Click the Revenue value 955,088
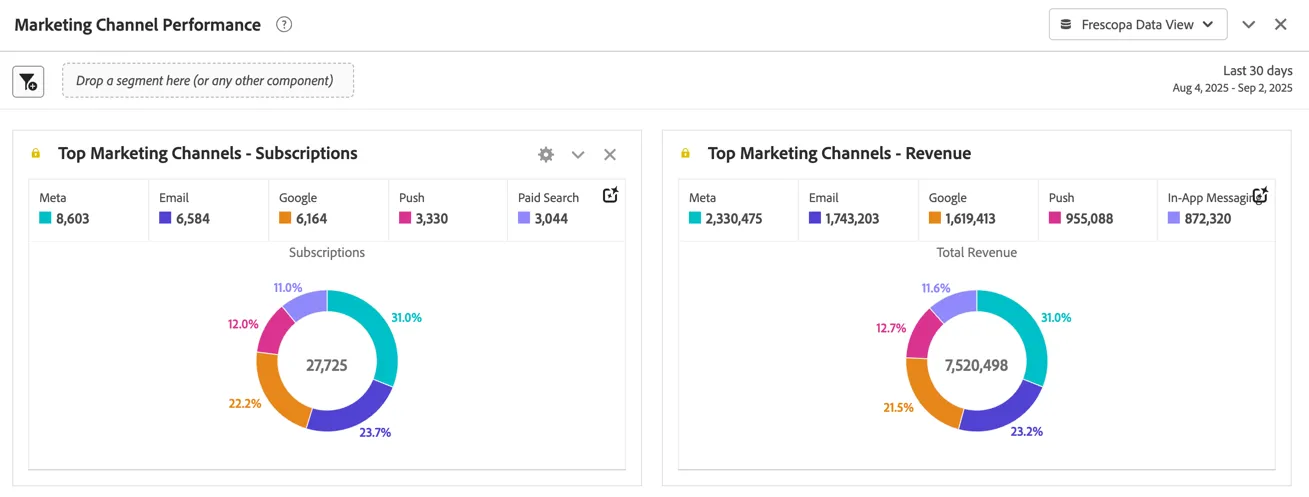This screenshot has height=497, width=1309. pyautogui.click(x=1089, y=218)
